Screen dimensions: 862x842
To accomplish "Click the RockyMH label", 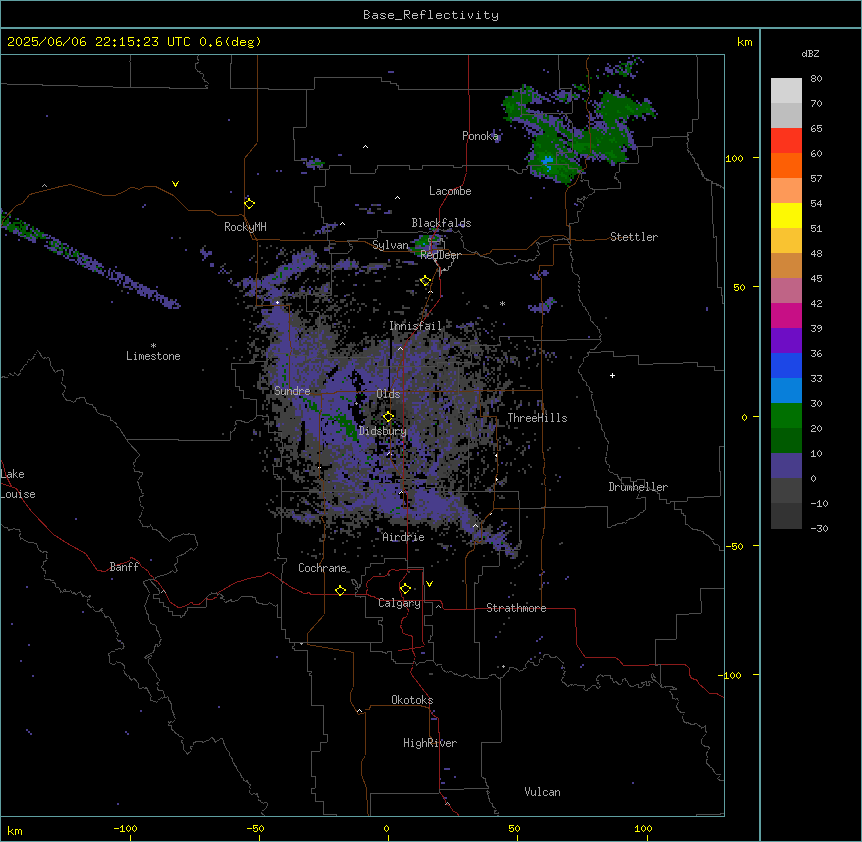I will pyautogui.click(x=245, y=227).
